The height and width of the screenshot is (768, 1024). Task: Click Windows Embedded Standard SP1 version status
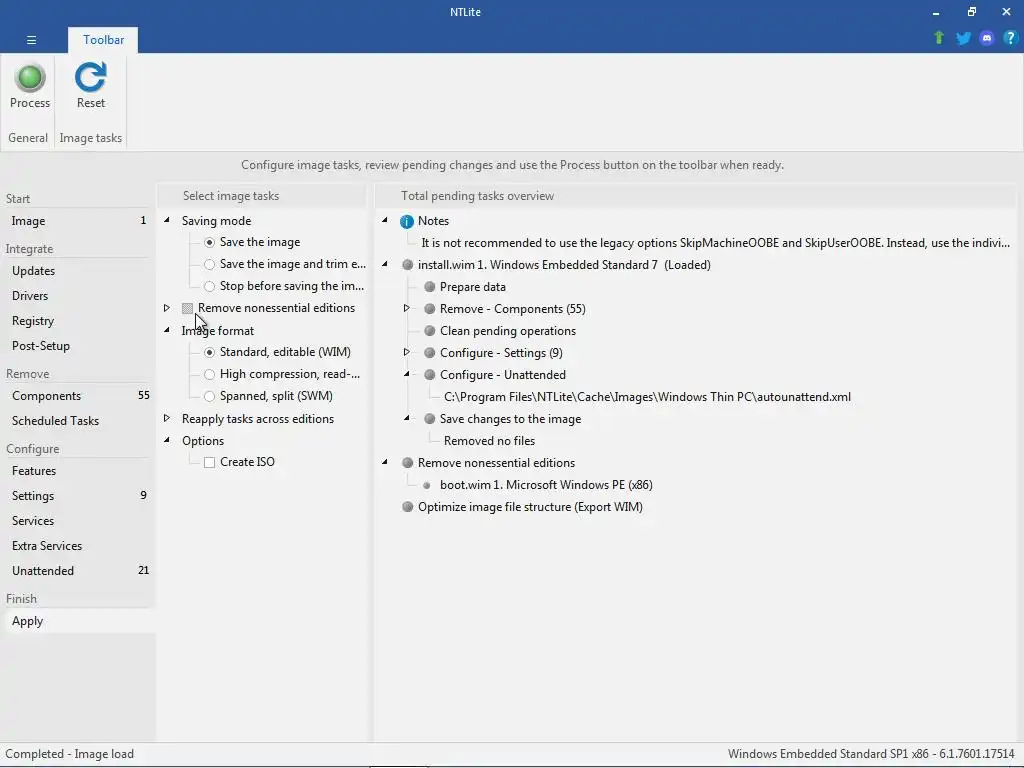tap(871, 754)
